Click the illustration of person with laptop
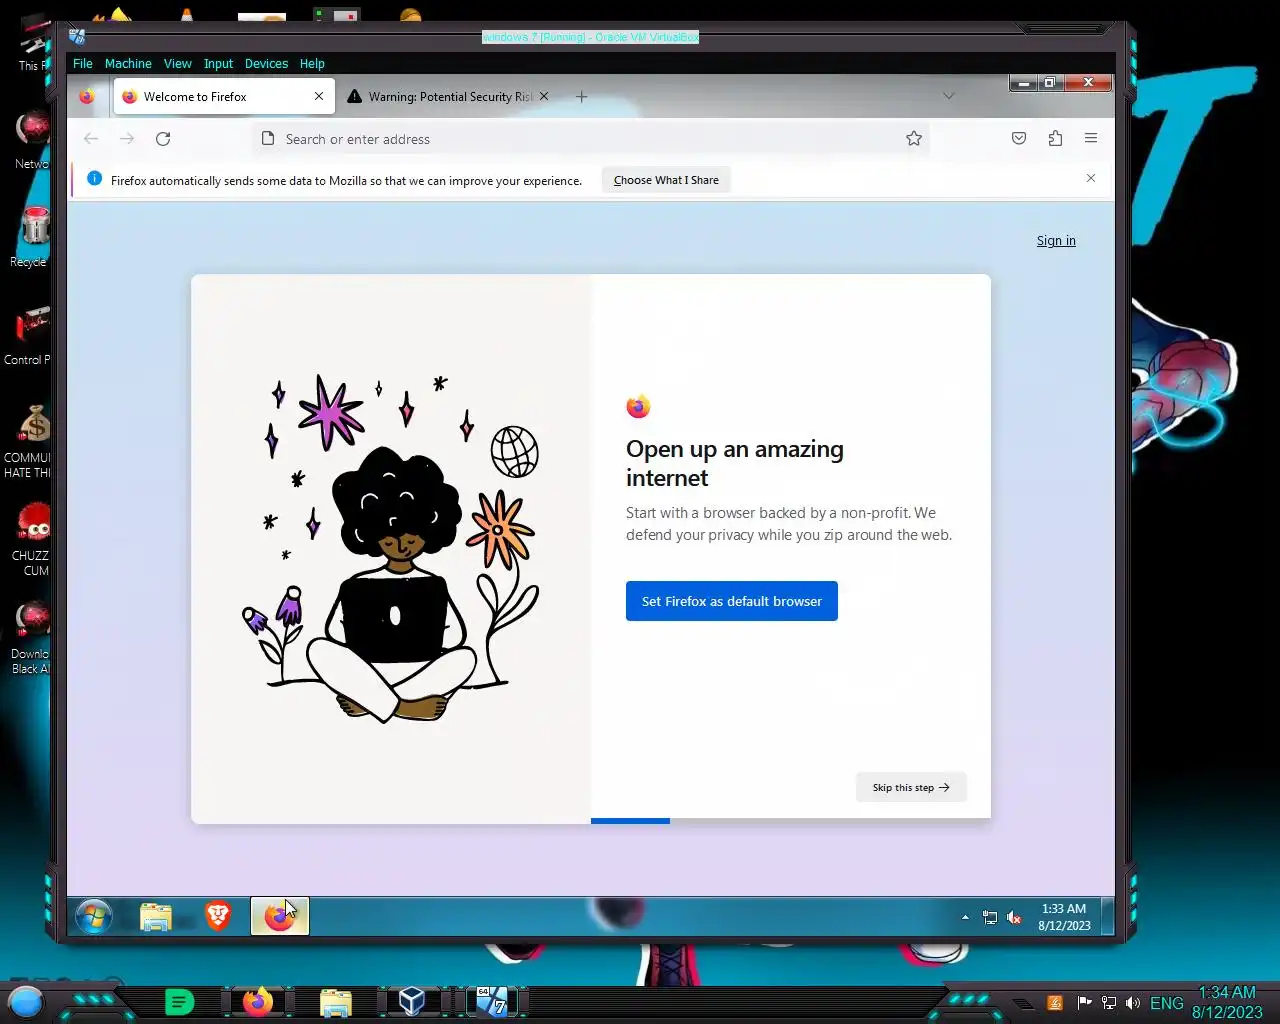 click(x=391, y=549)
